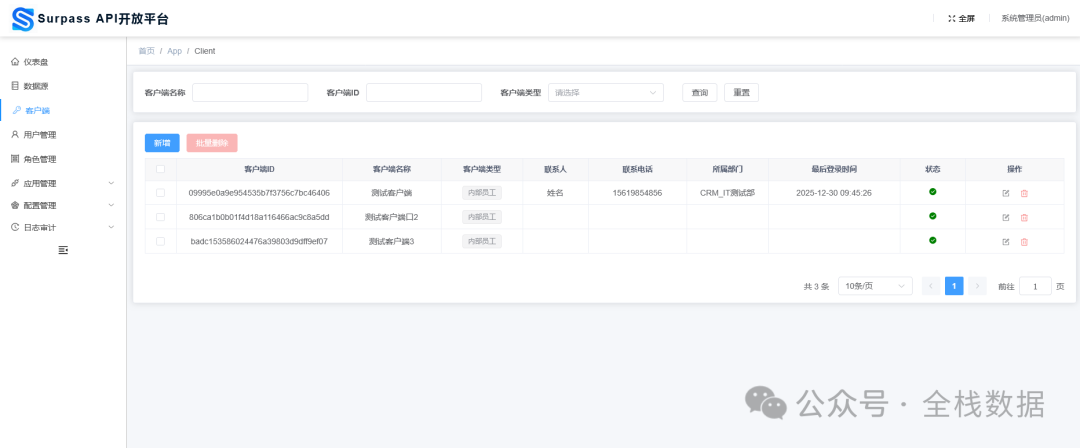
Task: Click green status icon of 测试客户端3
Action: [x=932, y=240]
